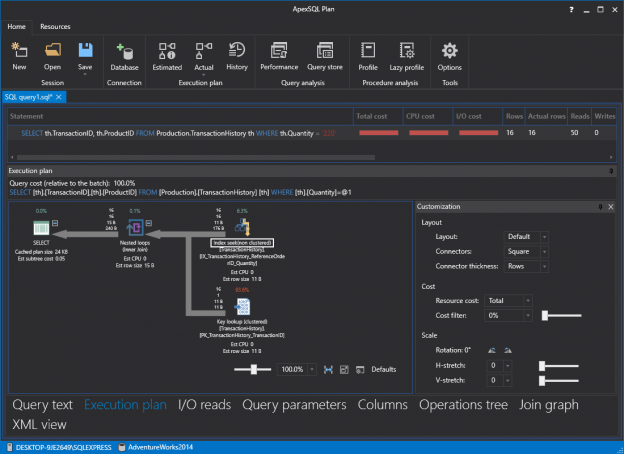The image size is (624, 454).
Task: Select the Index seek operator icon
Action: pyautogui.click(x=242, y=227)
